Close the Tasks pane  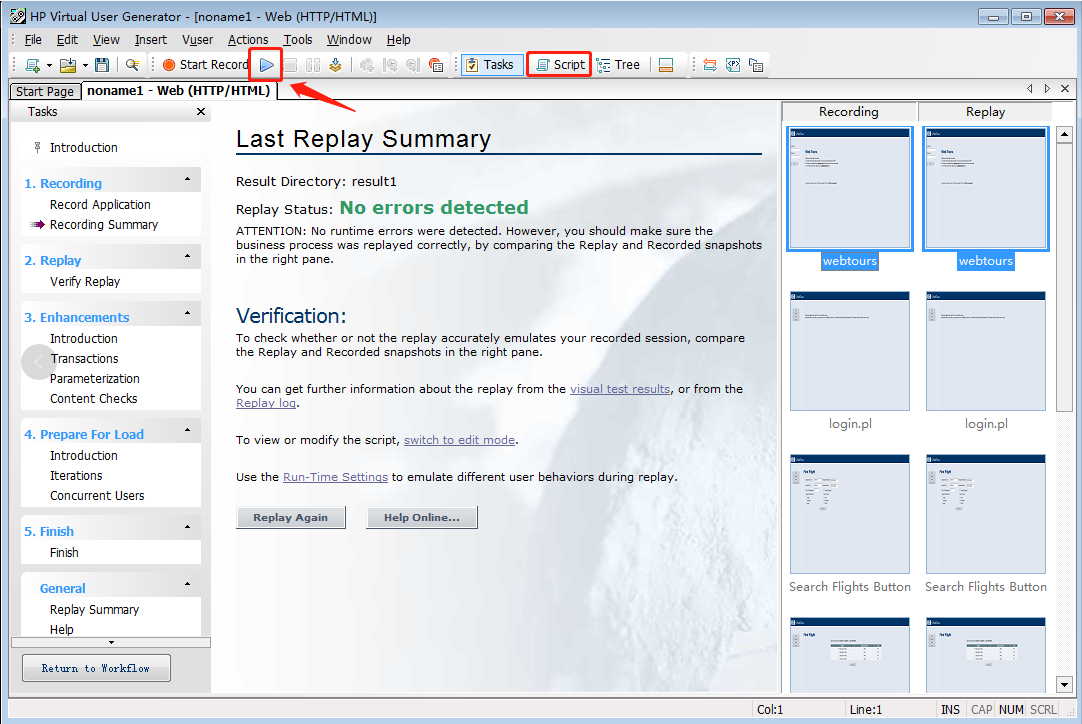tap(201, 112)
